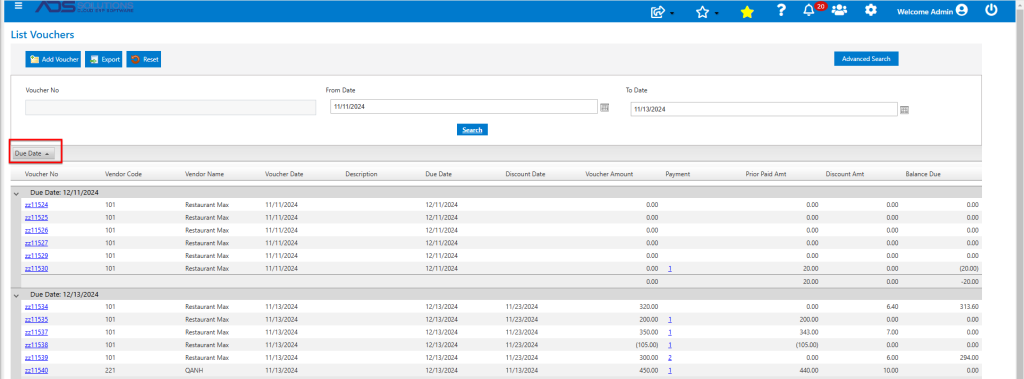Open voucher zz11530 link

pyautogui.click(x=37, y=268)
